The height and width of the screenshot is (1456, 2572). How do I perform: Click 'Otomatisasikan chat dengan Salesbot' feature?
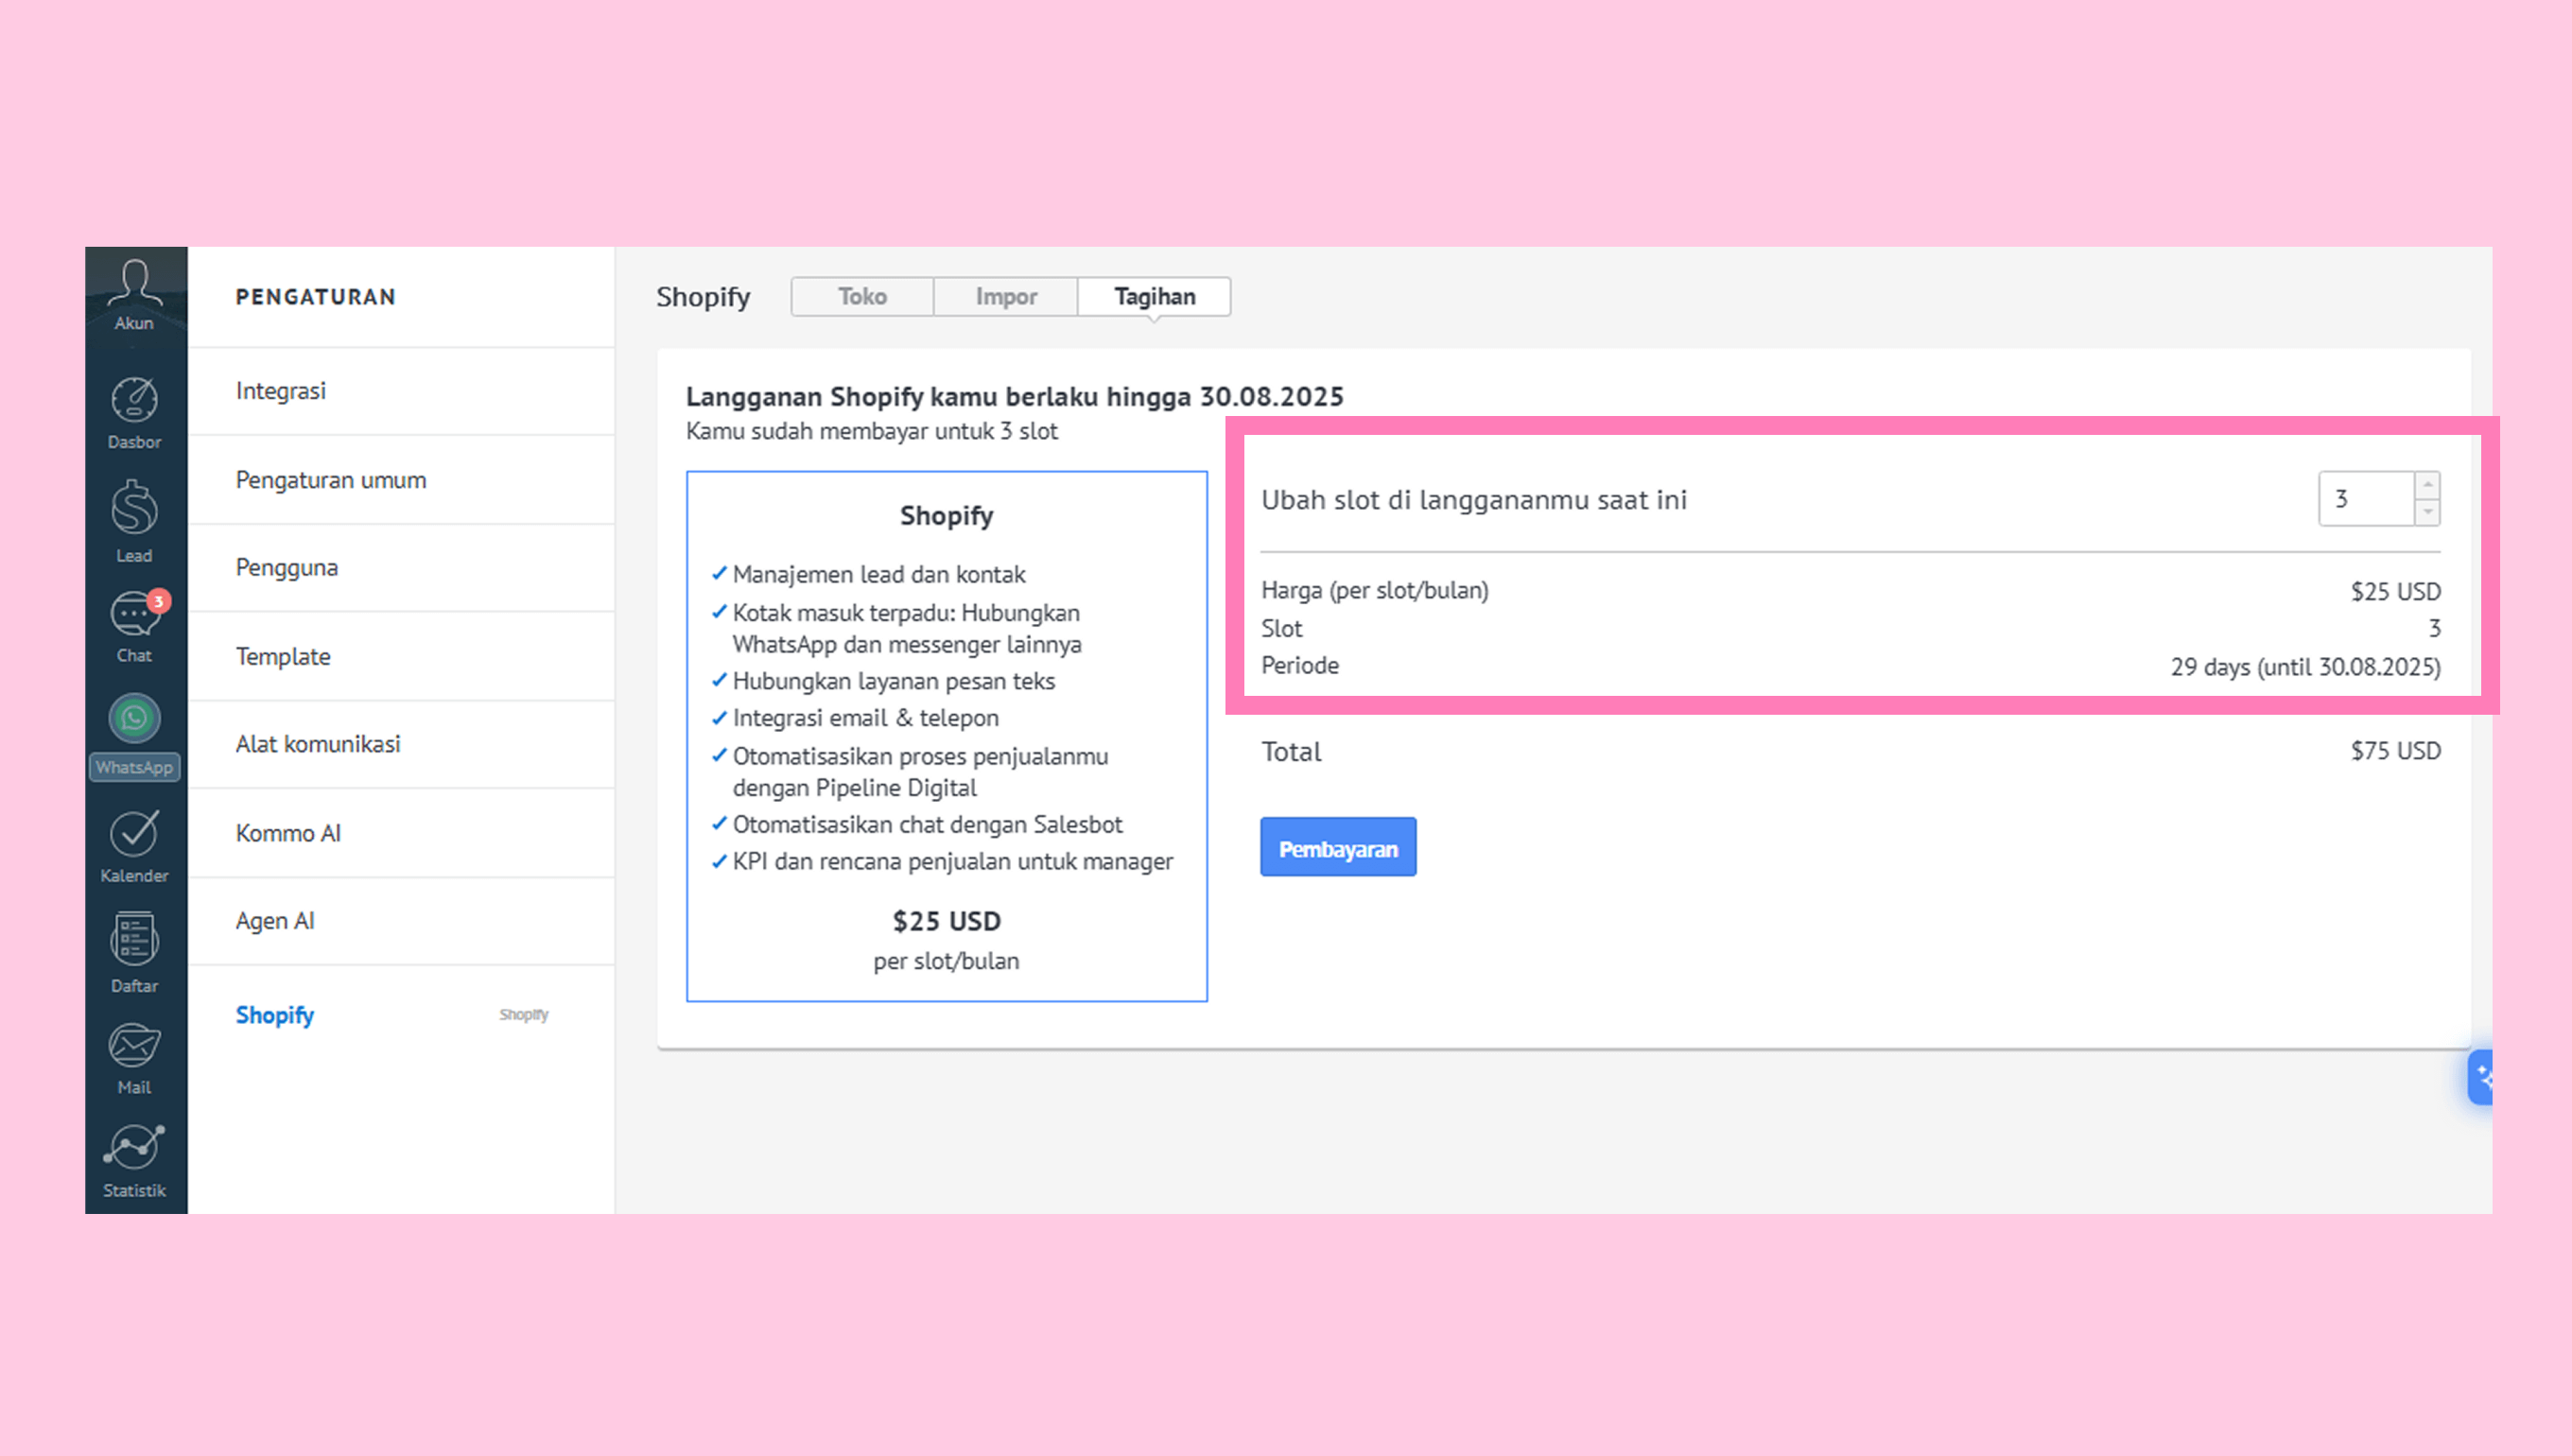(x=927, y=825)
